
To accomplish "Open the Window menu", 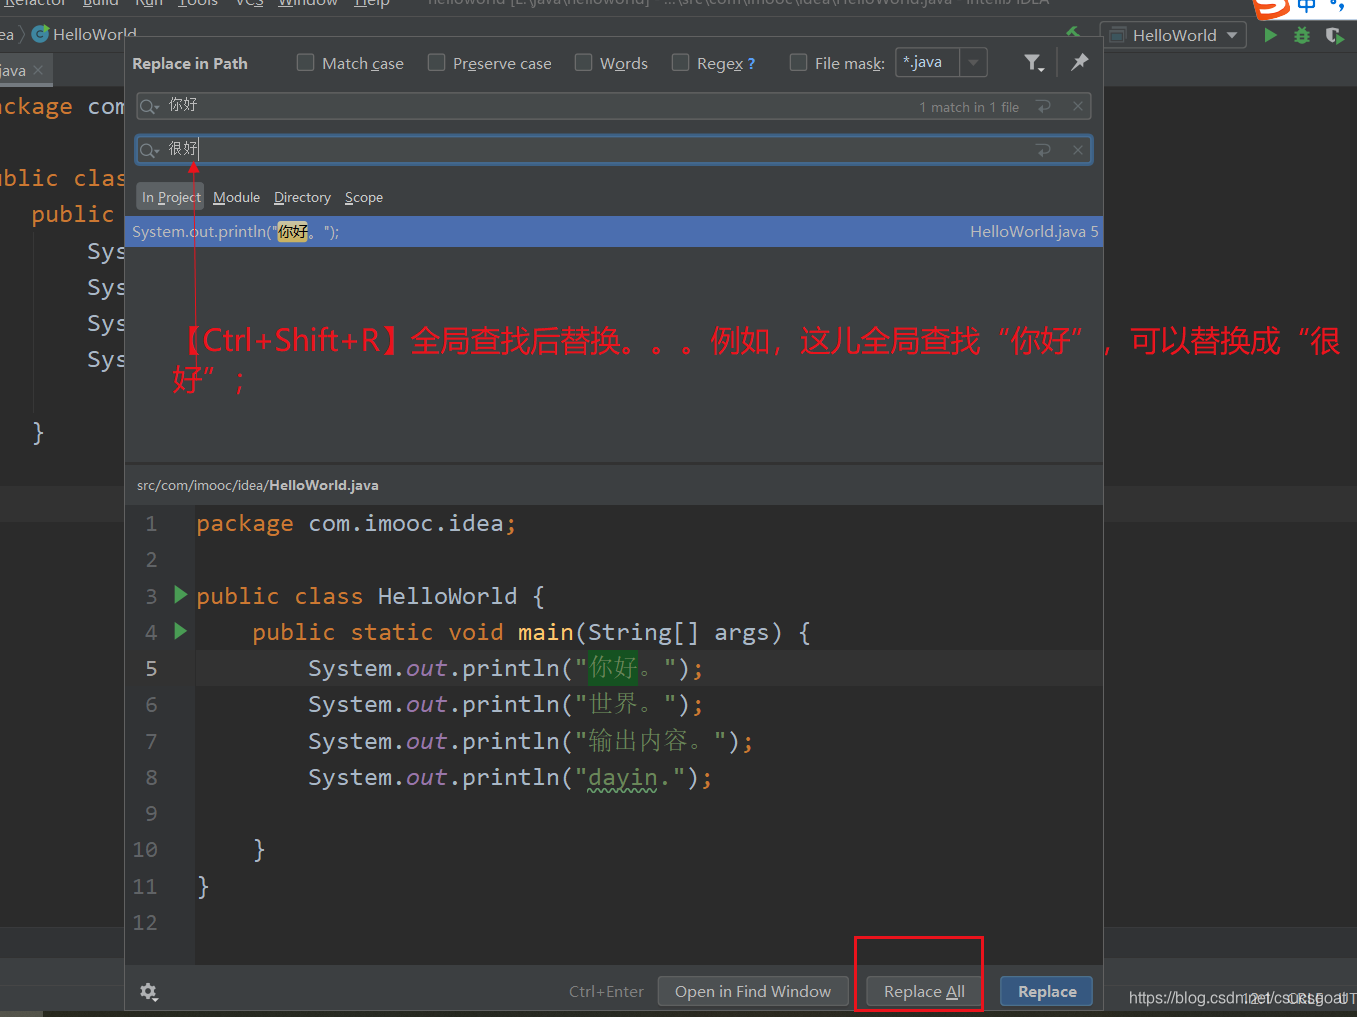I will click(308, 3).
